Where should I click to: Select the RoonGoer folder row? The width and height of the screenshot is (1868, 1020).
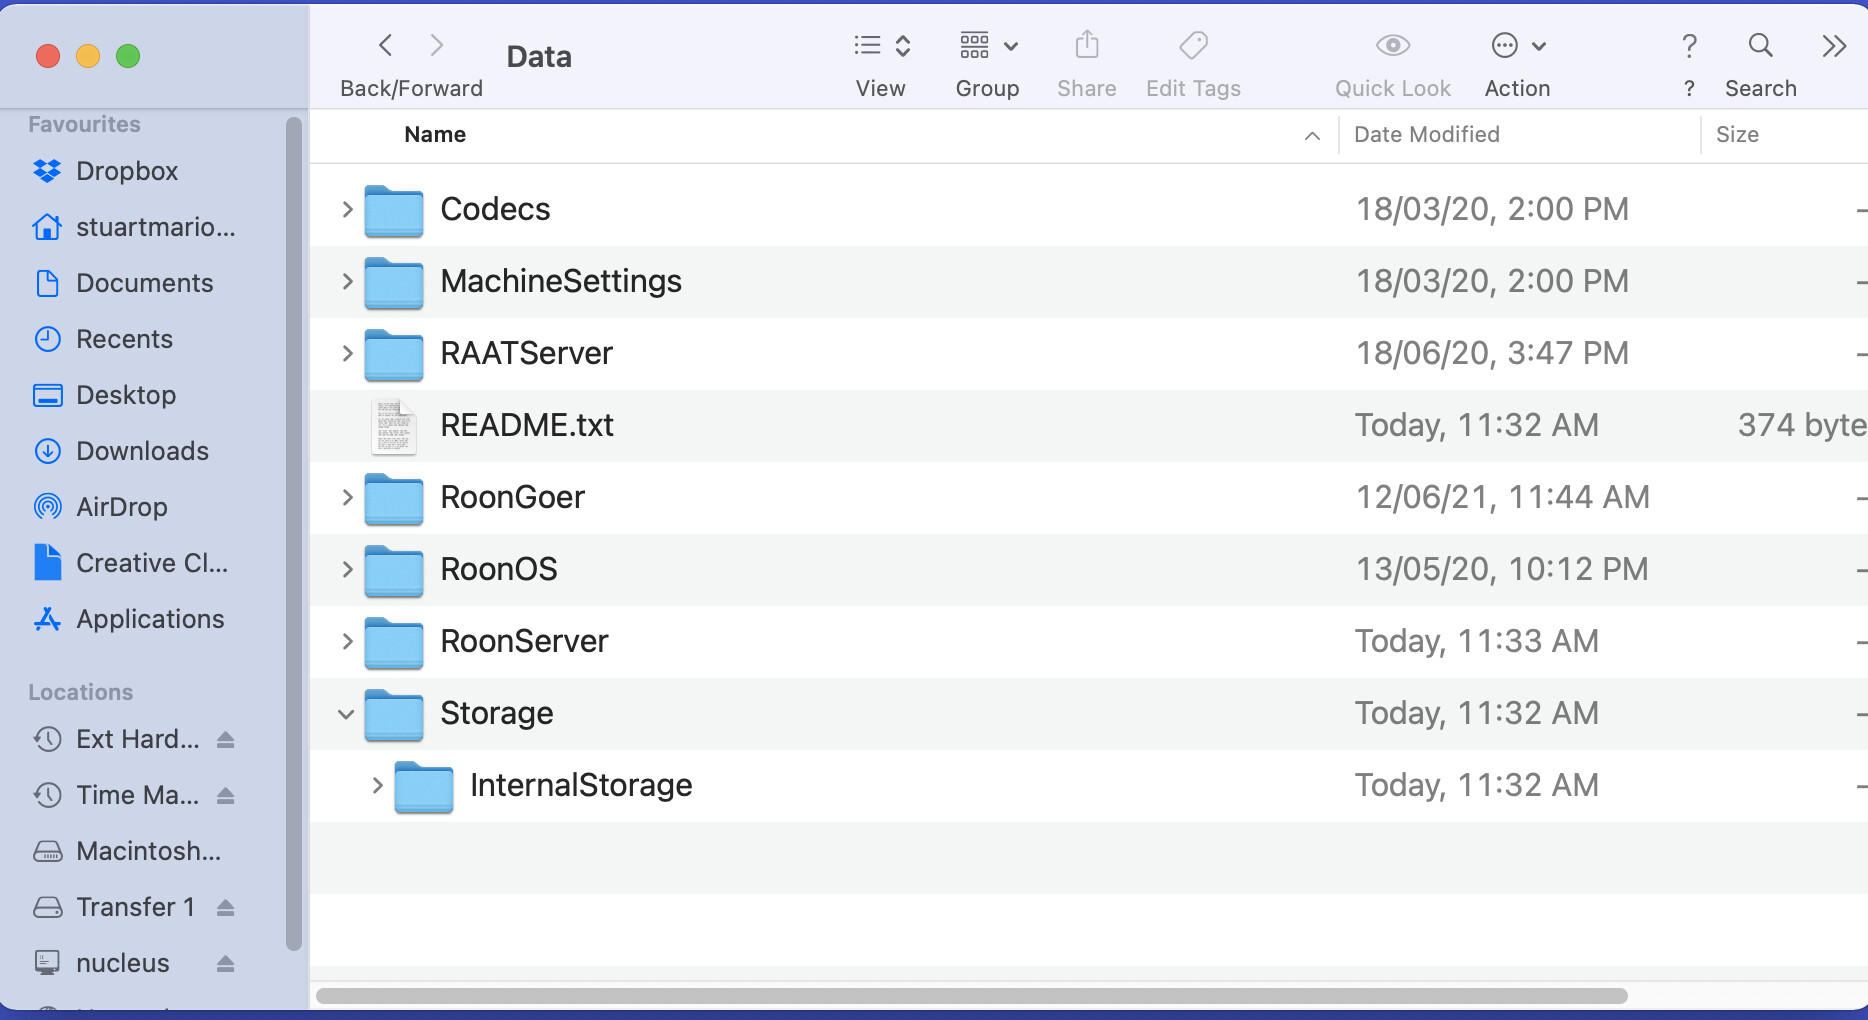(1089, 497)
